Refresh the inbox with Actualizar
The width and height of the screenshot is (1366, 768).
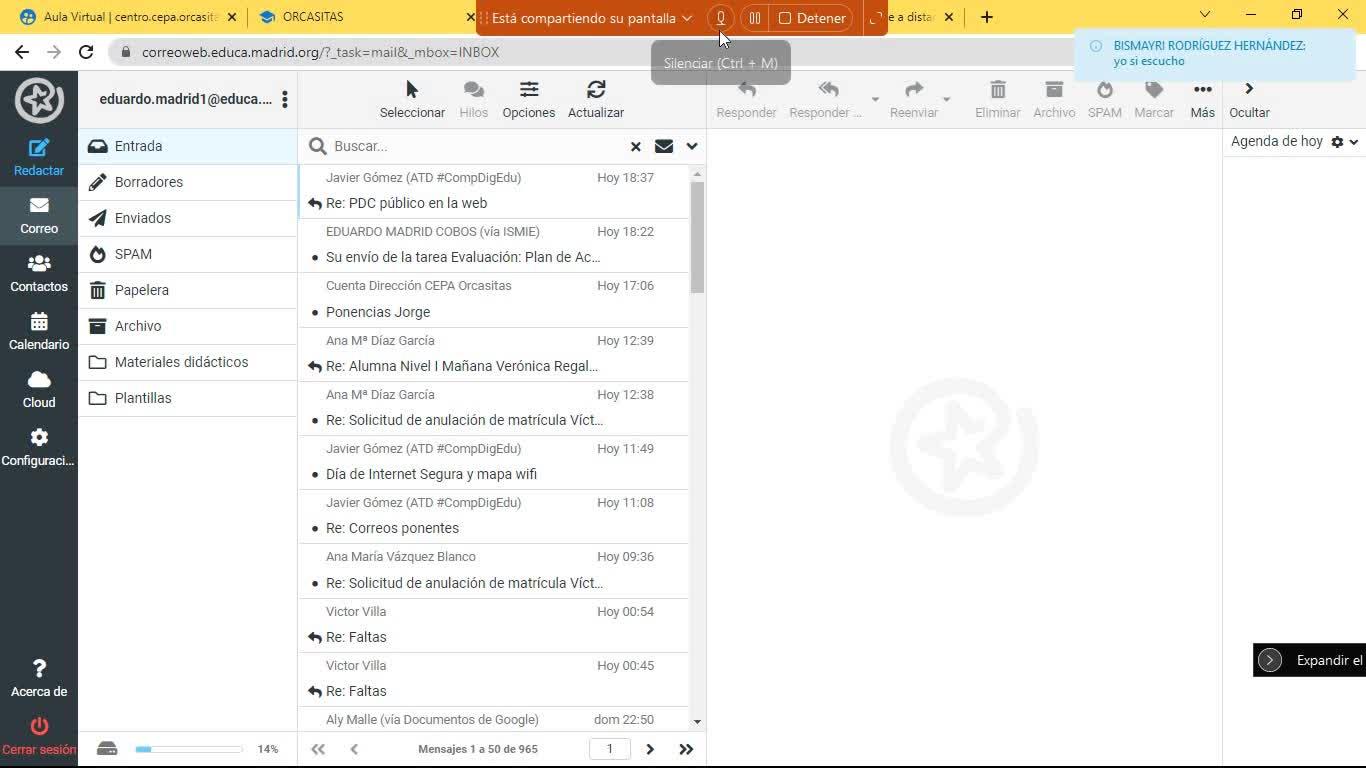click(x=596, y=99)
